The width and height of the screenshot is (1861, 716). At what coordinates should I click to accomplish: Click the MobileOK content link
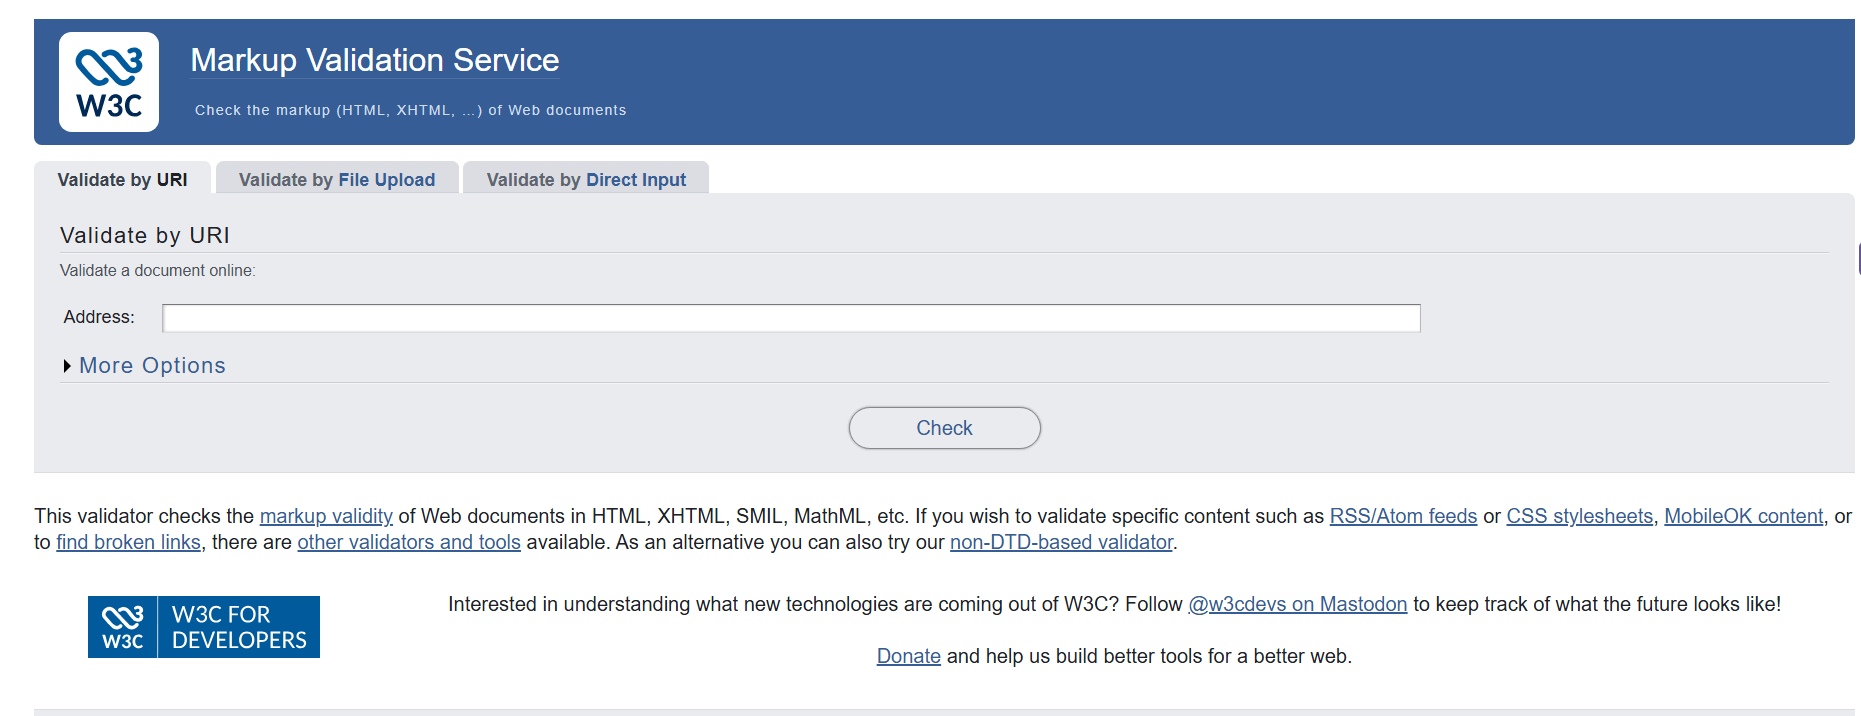tap(1743, 516)
